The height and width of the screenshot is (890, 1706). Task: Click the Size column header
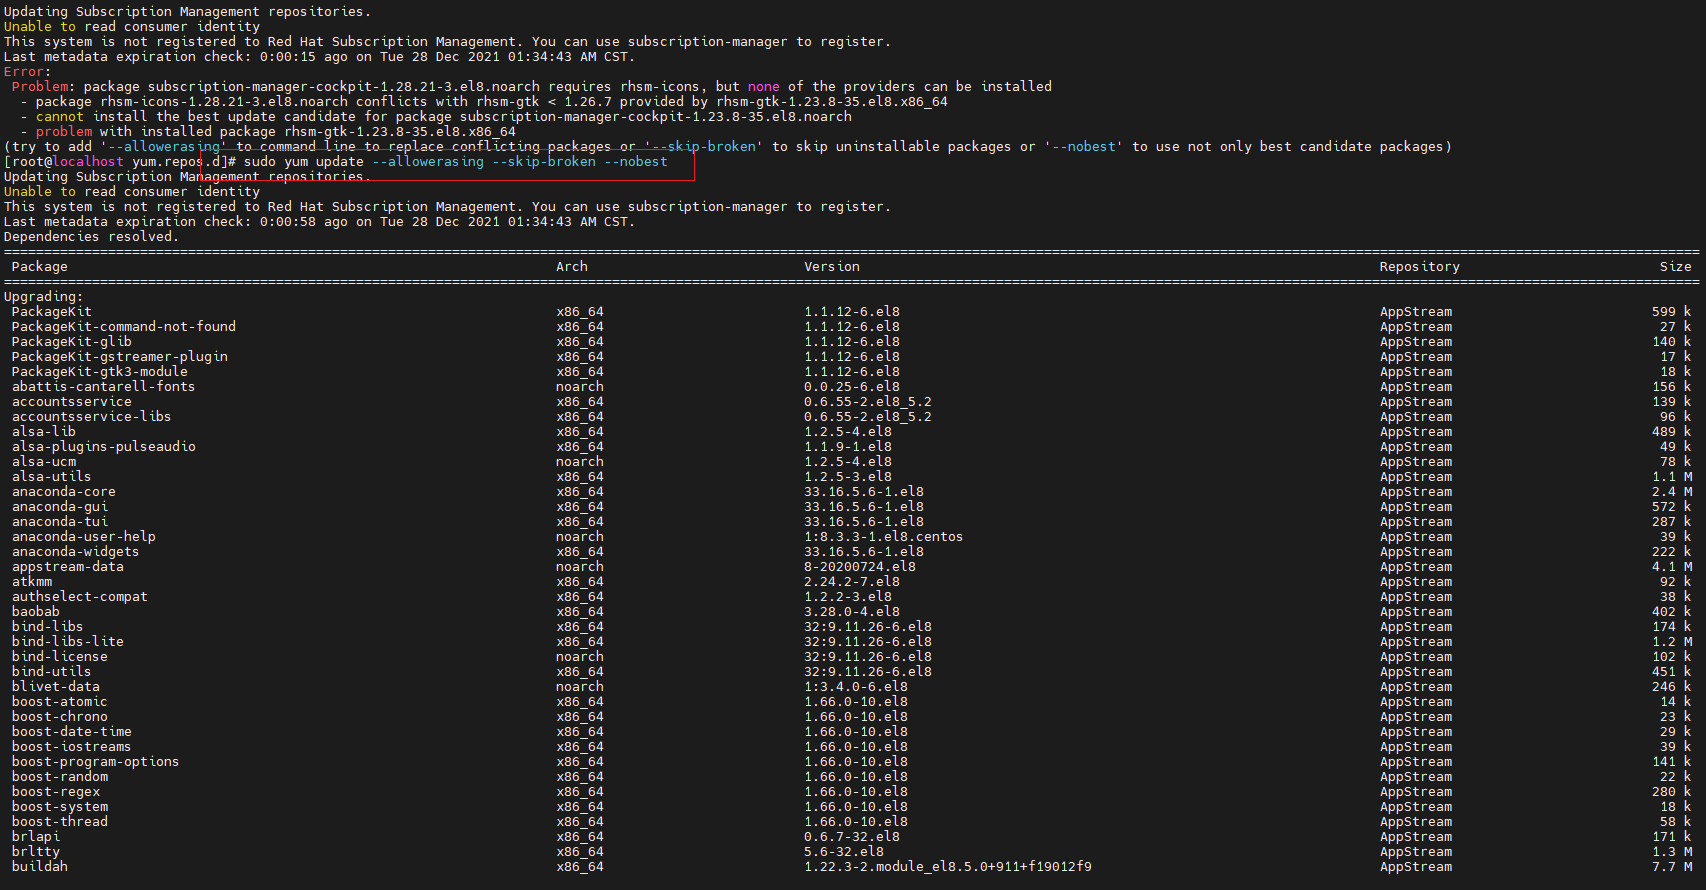pos(1676,267)
